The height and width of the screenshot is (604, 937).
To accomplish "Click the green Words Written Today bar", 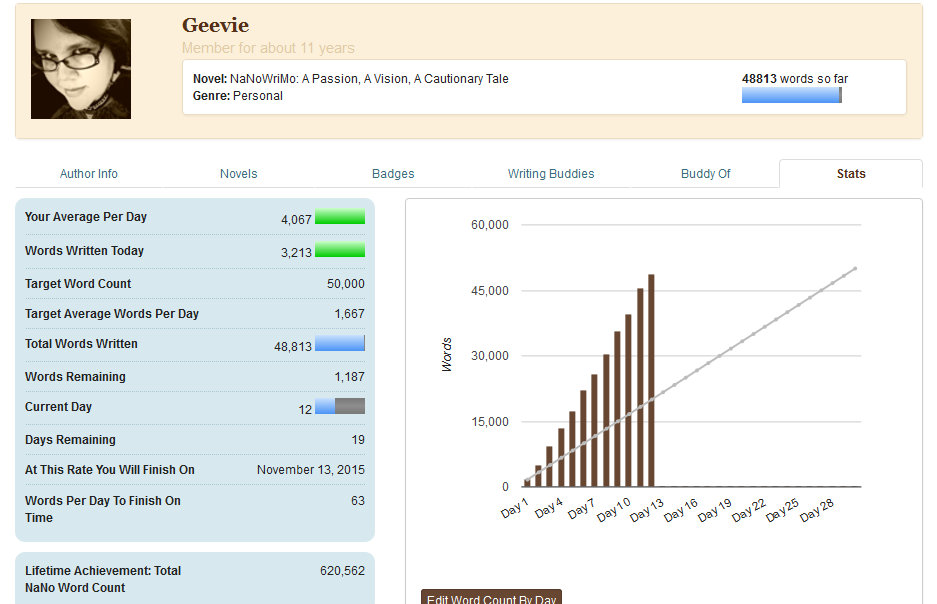I will 340,250.
